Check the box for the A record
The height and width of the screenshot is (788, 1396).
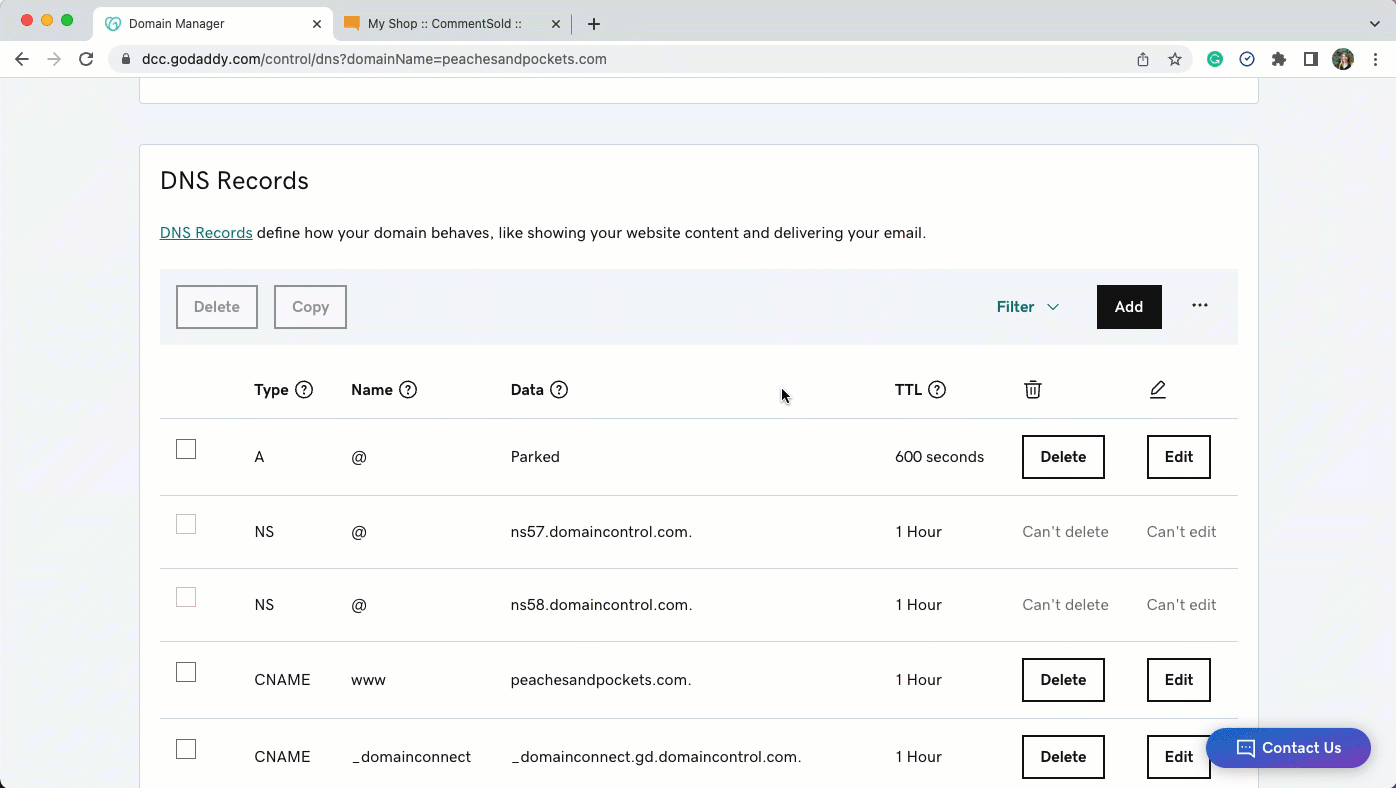pyautogui.click(x=186, y=450)
